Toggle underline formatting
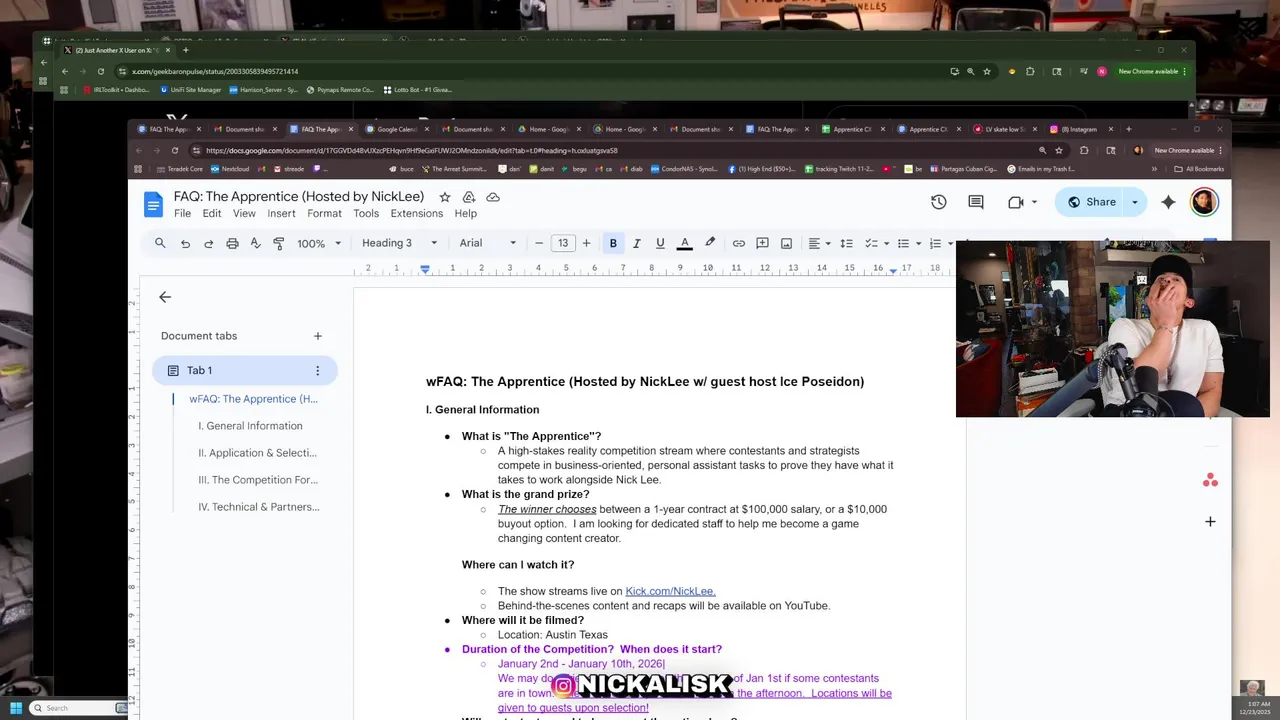The height and width of the screenshot is (720, 1280). [x=660, y=243]
